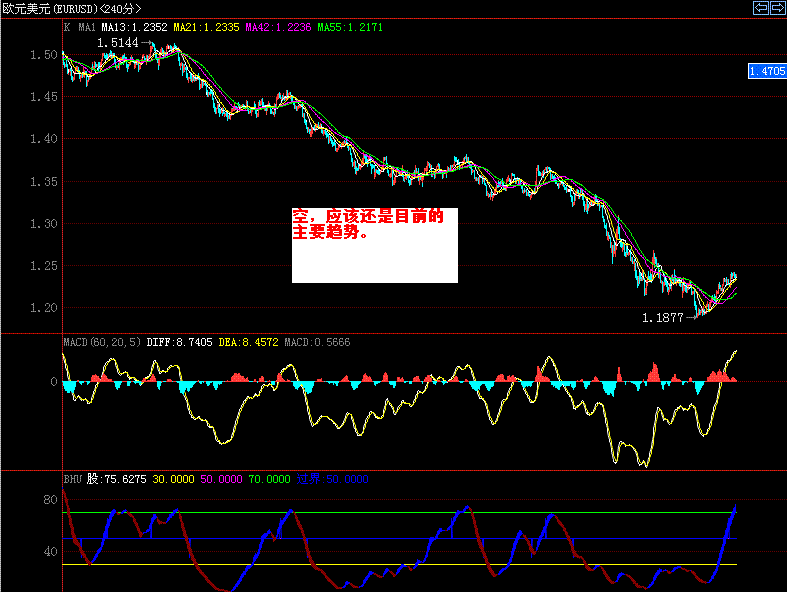Click the magenta 50.0000 level label
The image size is (789, 598).
click(221, 479)
